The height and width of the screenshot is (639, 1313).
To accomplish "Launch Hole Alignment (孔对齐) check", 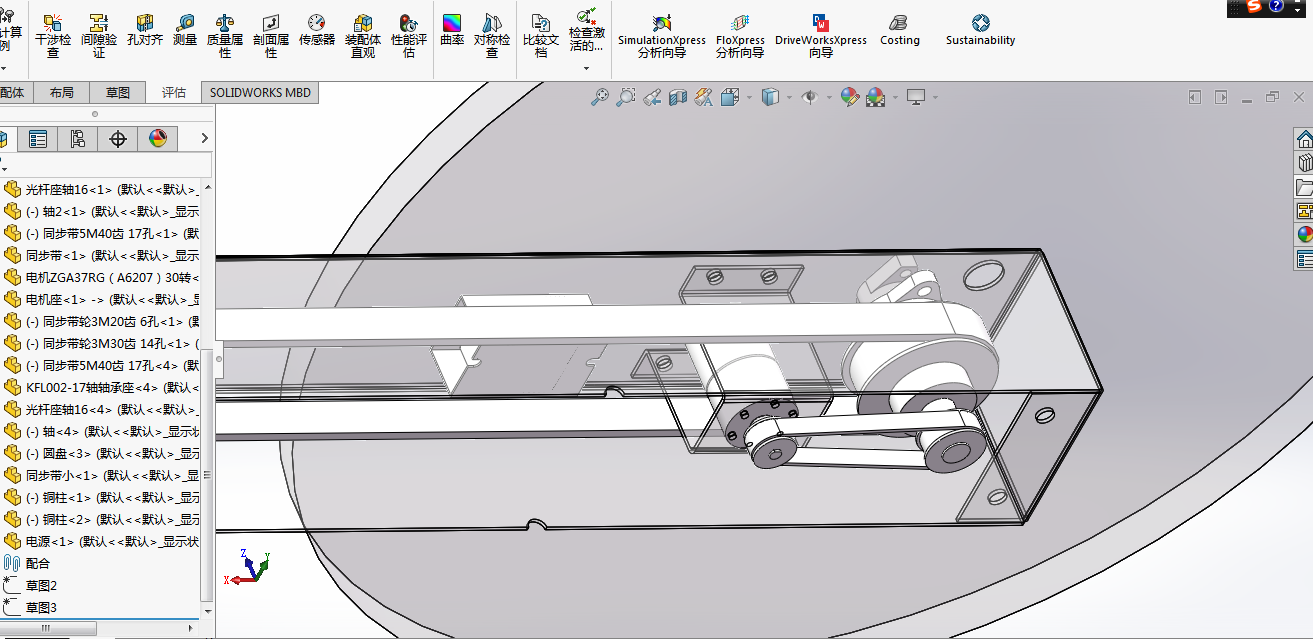I will pyautogui.click(x=145, y=30).
